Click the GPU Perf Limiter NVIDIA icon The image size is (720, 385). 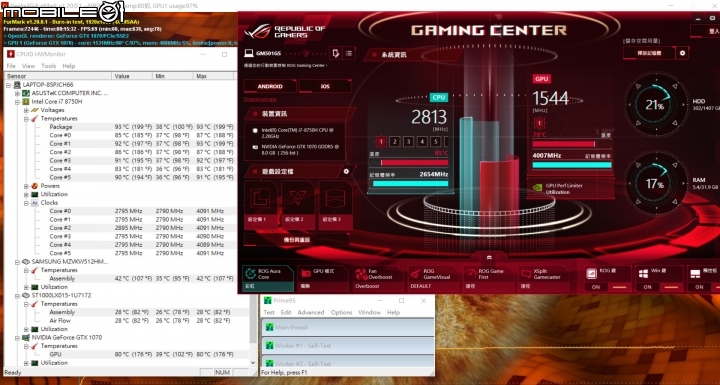pyautogui.click(x=536, y=188)
